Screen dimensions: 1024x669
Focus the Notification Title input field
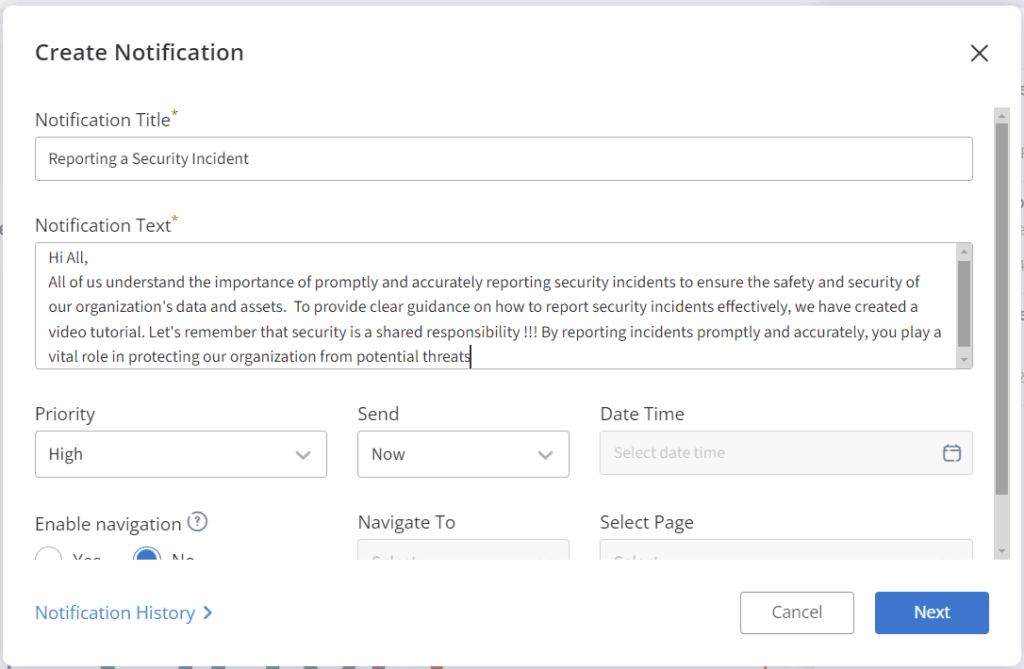point(503,159)
